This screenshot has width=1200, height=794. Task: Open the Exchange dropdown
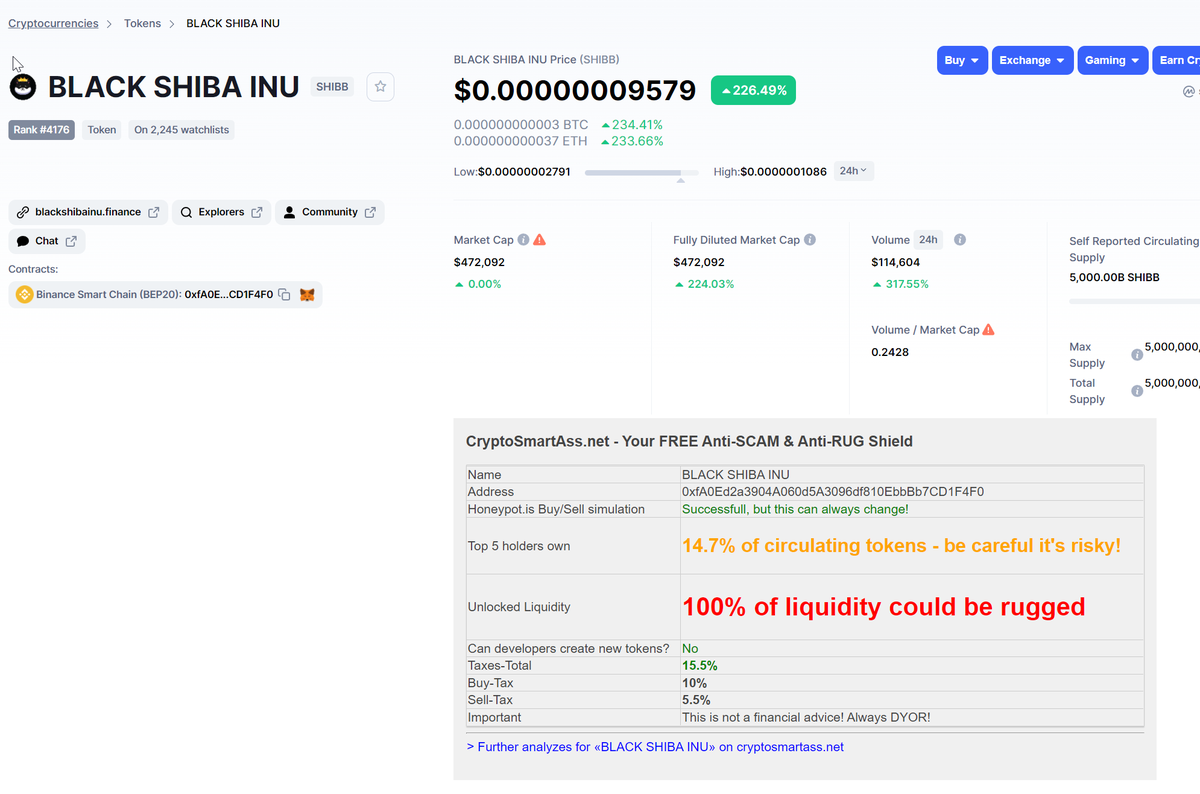coord(1033,60)
